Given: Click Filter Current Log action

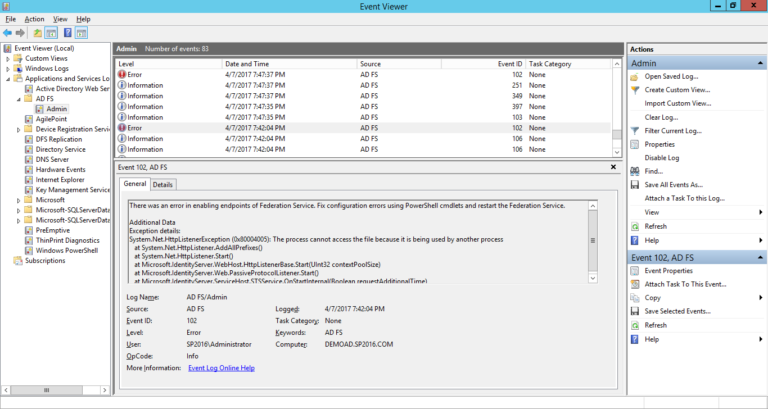Looking at the screenshot, I should (x=673, y=131).
